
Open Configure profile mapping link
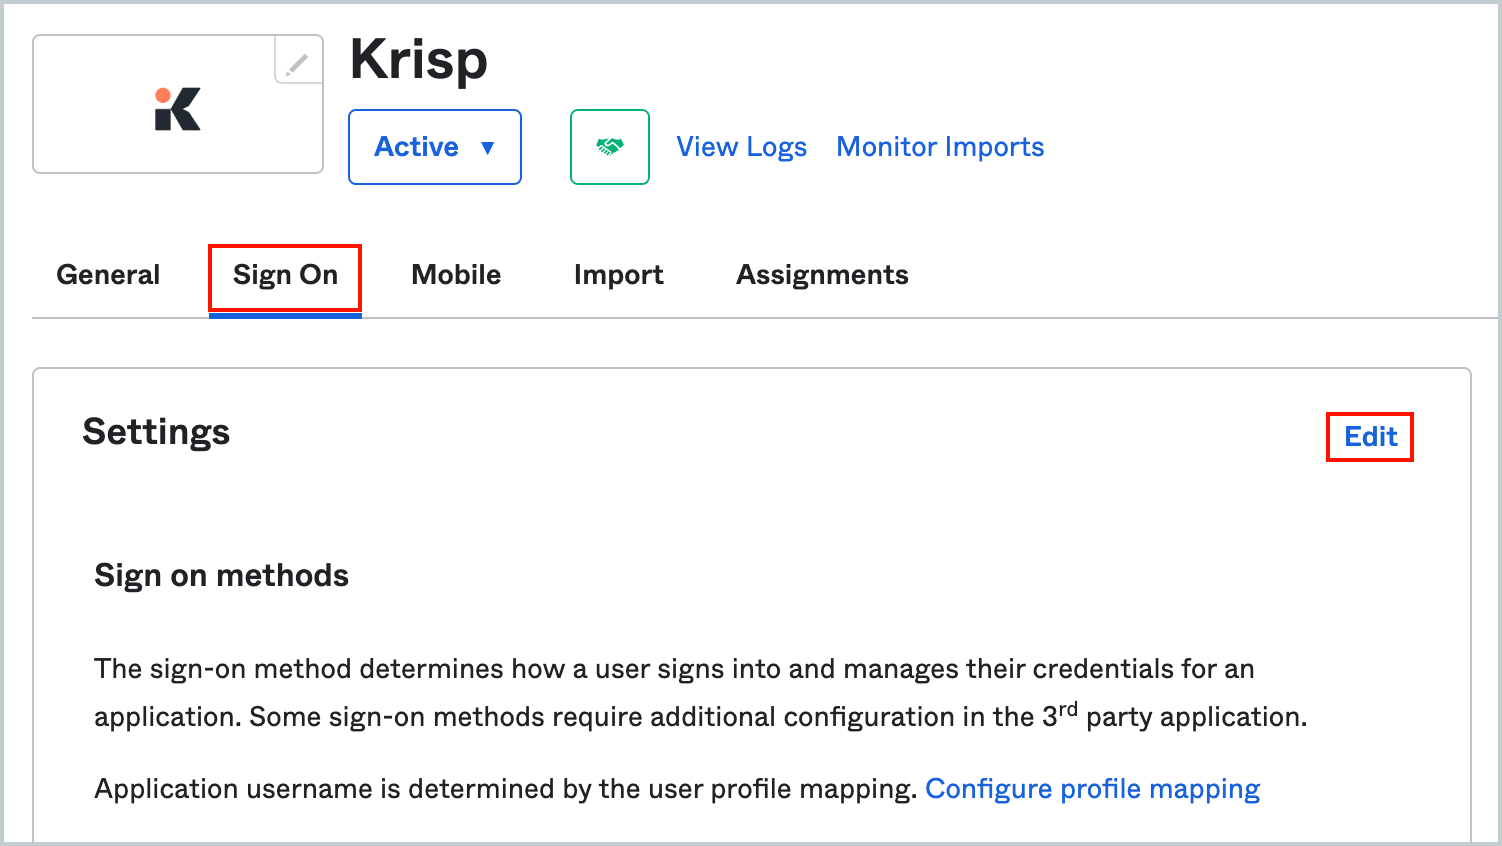pos(1092,789)
